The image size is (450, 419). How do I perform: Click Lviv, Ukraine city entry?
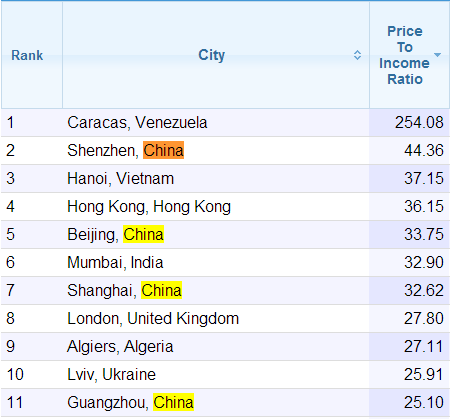(112, 374)
